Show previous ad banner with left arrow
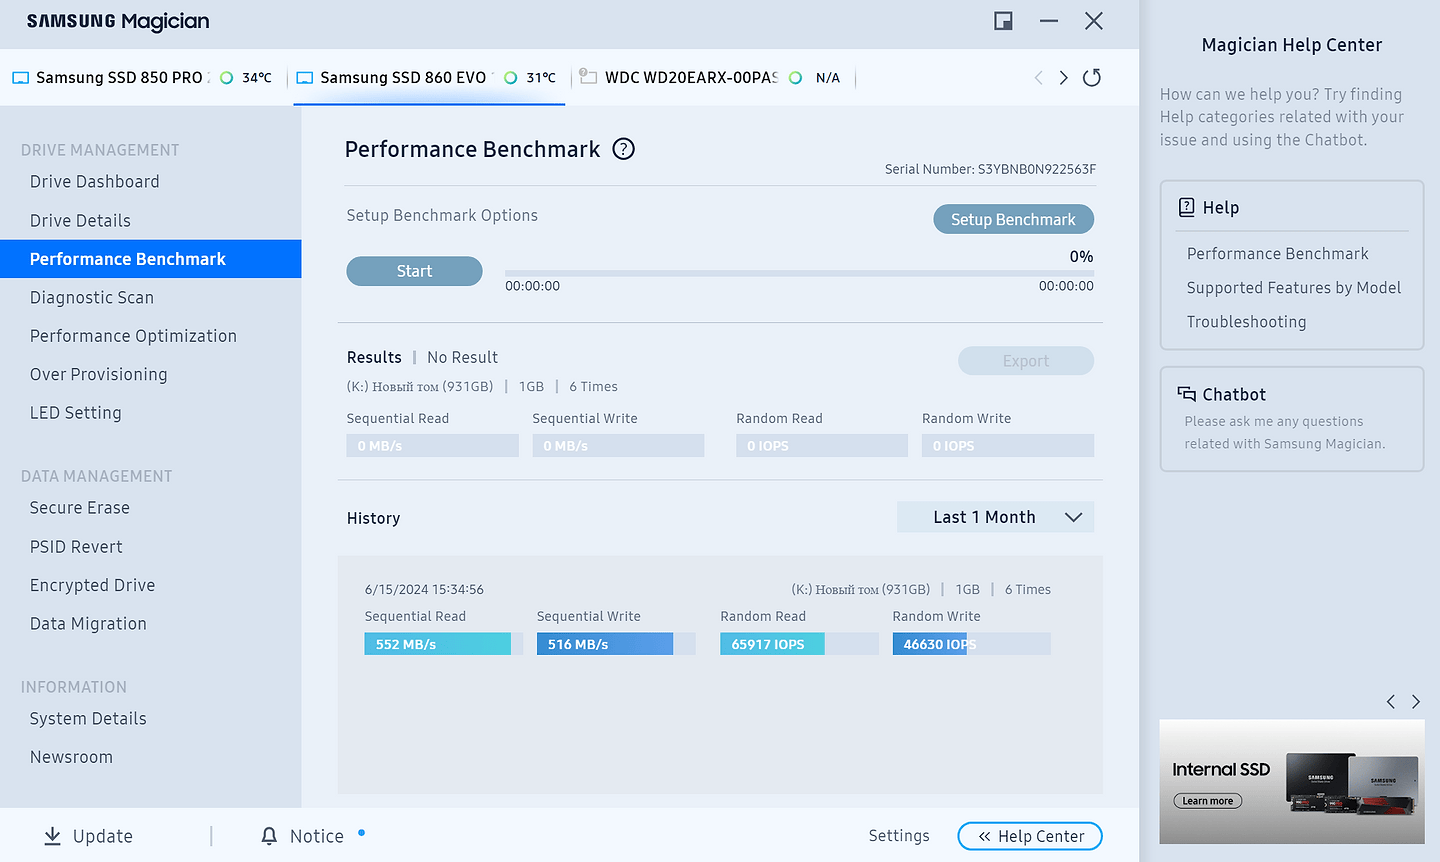 click(1391, 702)
